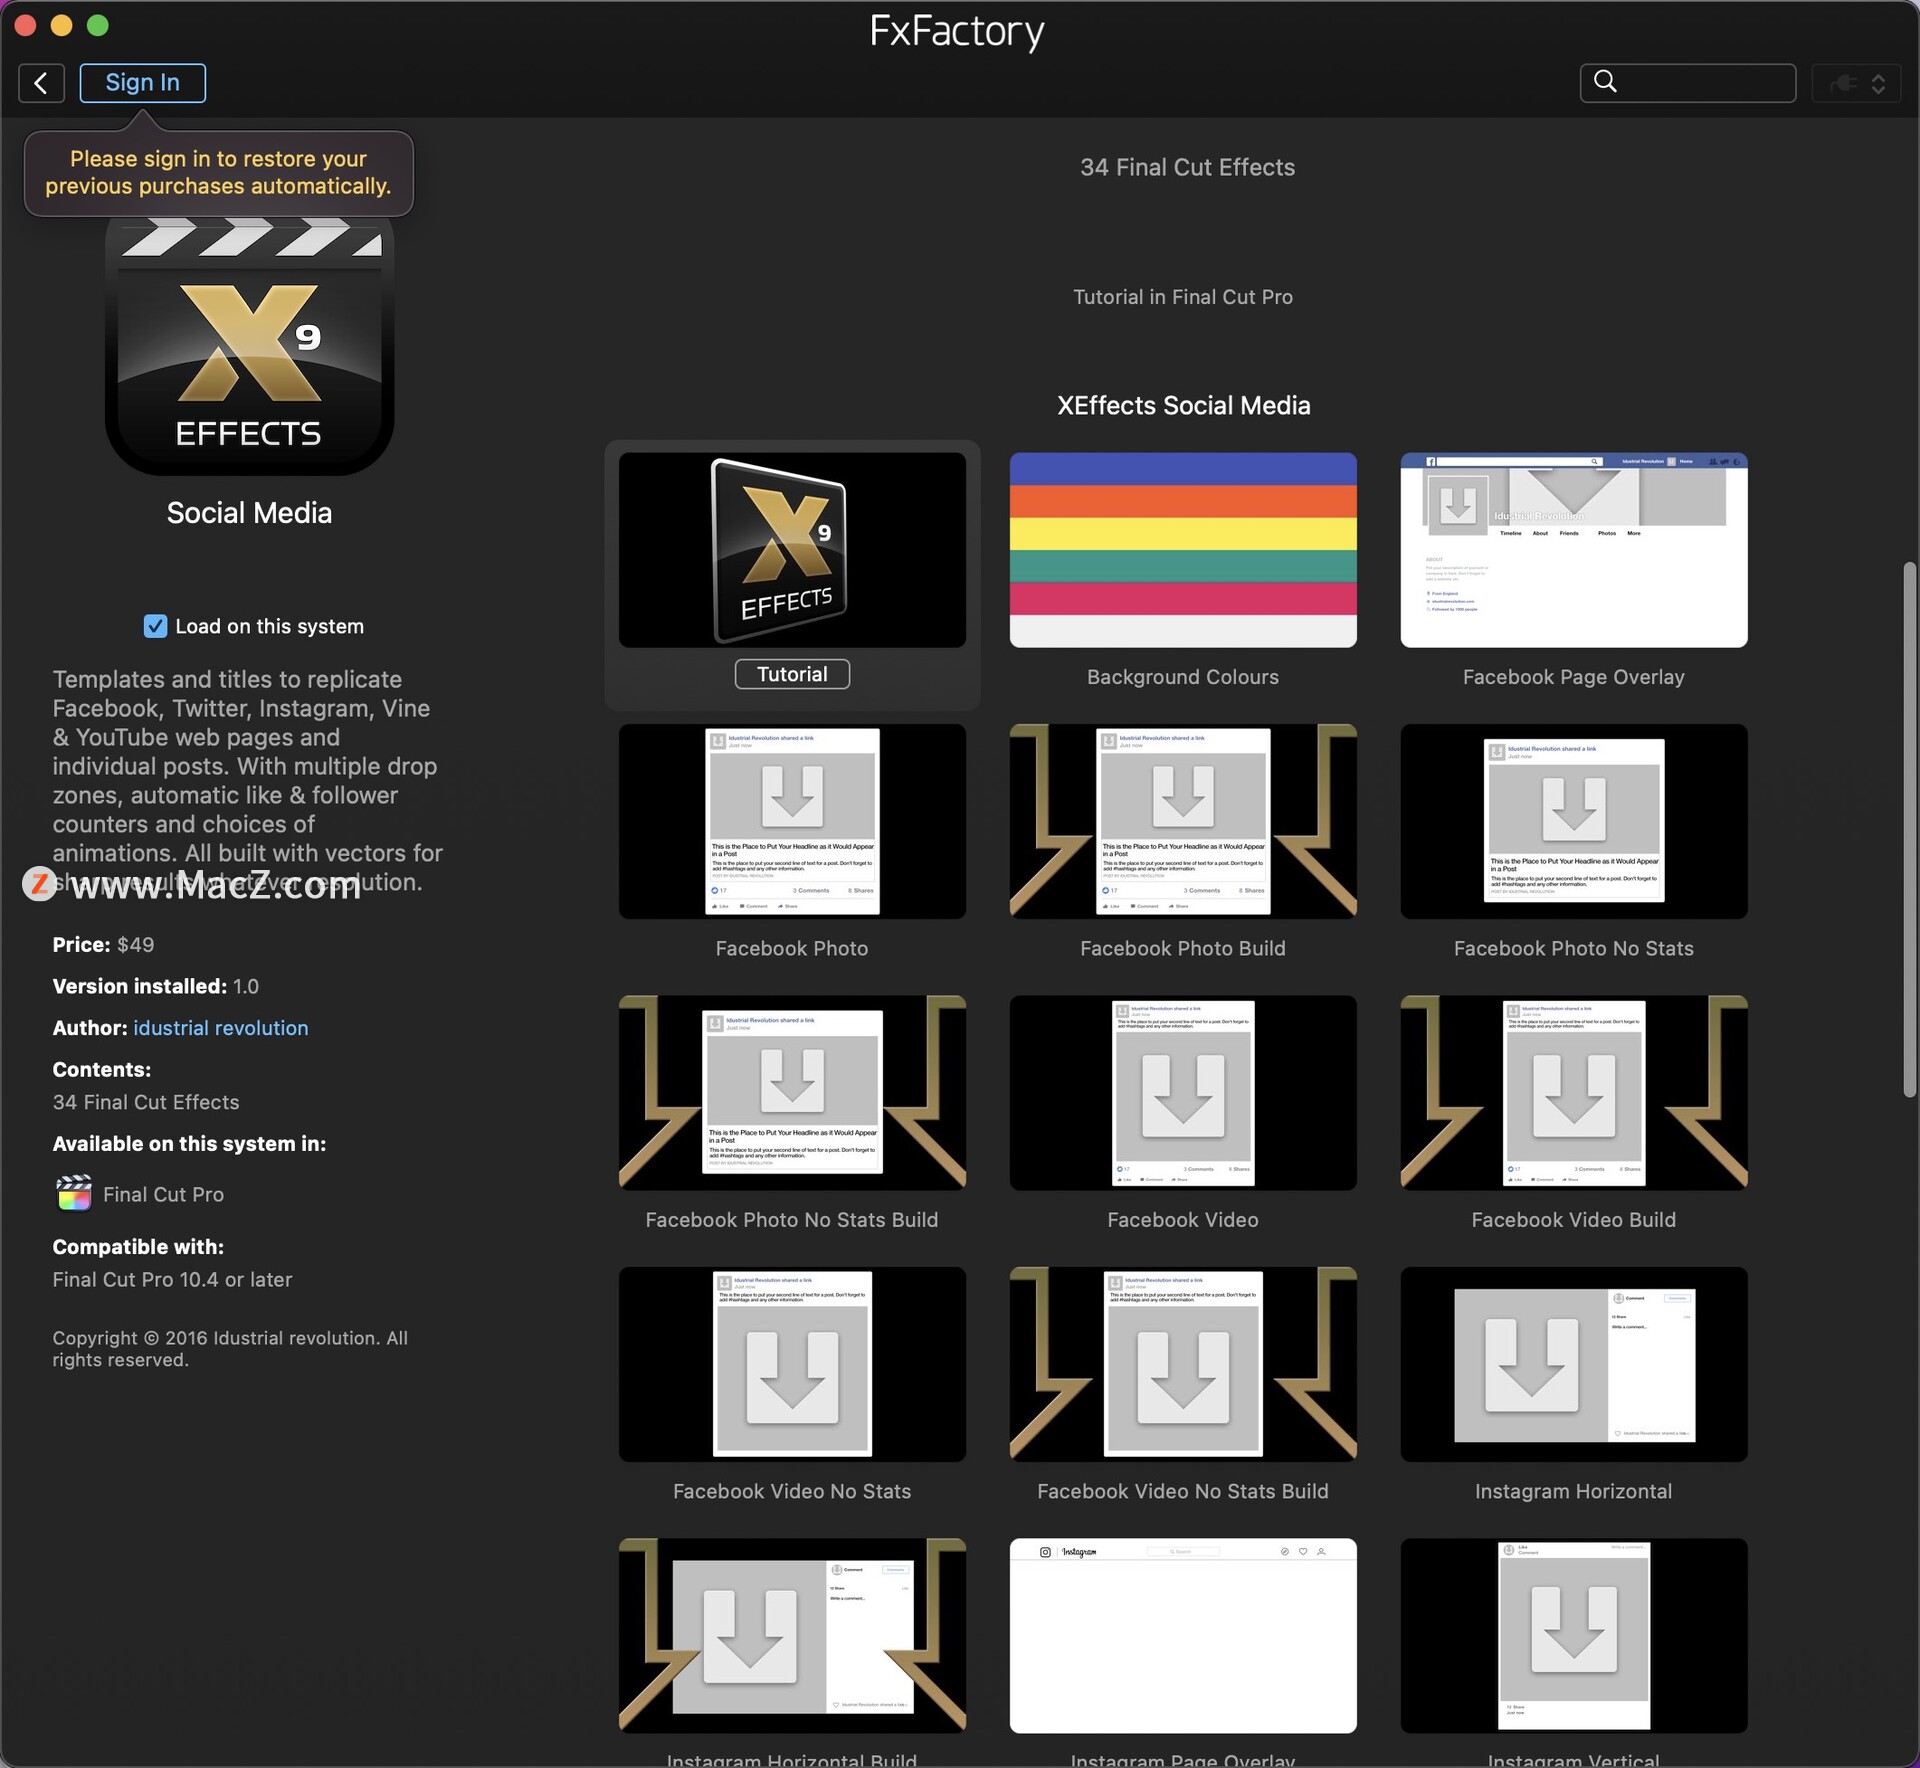Click the Tutorial in Final Cut Pro text
1920x1768 pixels.
pyautogui.click(x=1182, y=297)
